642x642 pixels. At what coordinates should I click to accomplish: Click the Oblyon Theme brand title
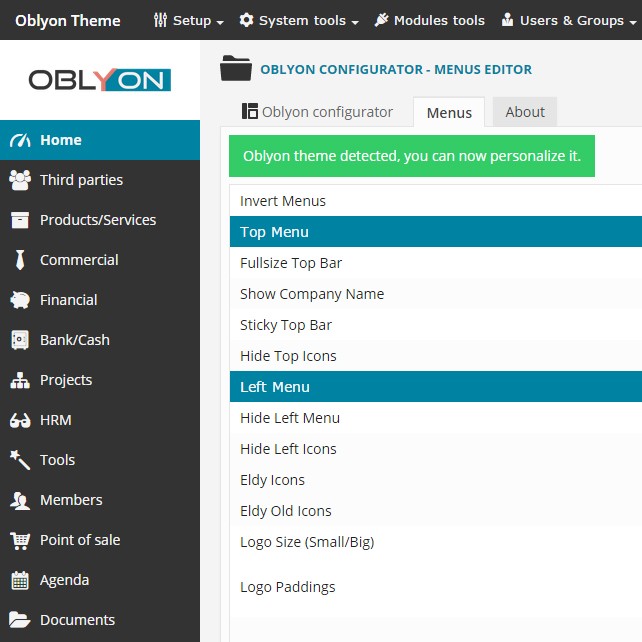point(68,20)
